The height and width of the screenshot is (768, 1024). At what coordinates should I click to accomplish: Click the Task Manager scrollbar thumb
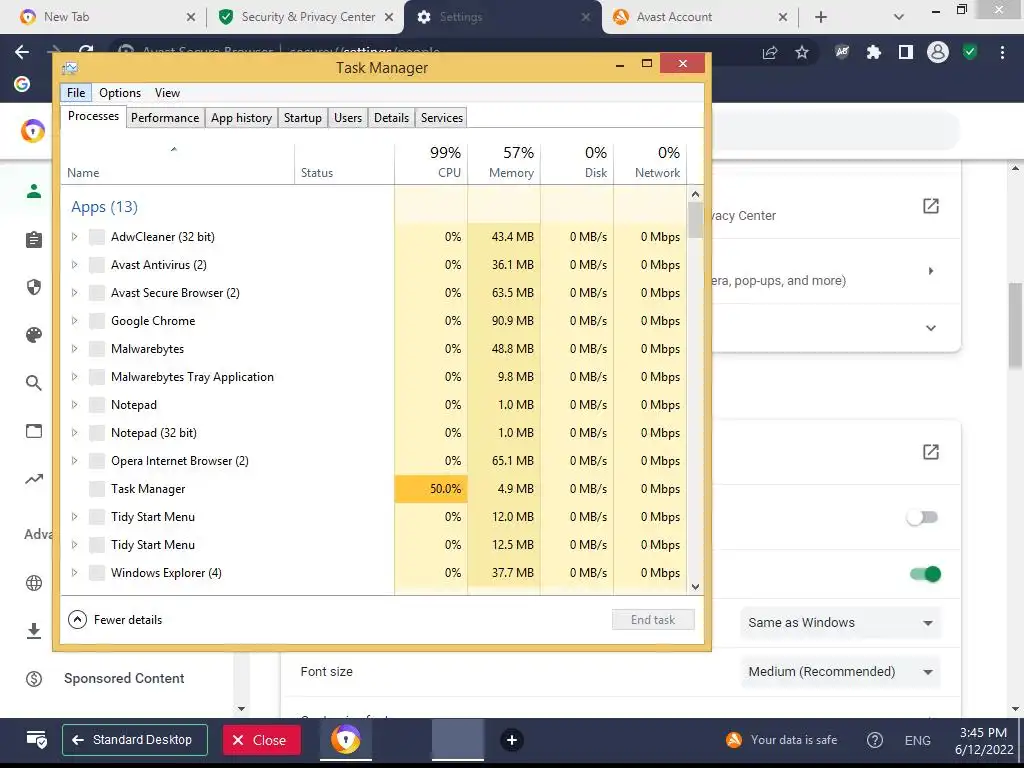coord(695,220)
